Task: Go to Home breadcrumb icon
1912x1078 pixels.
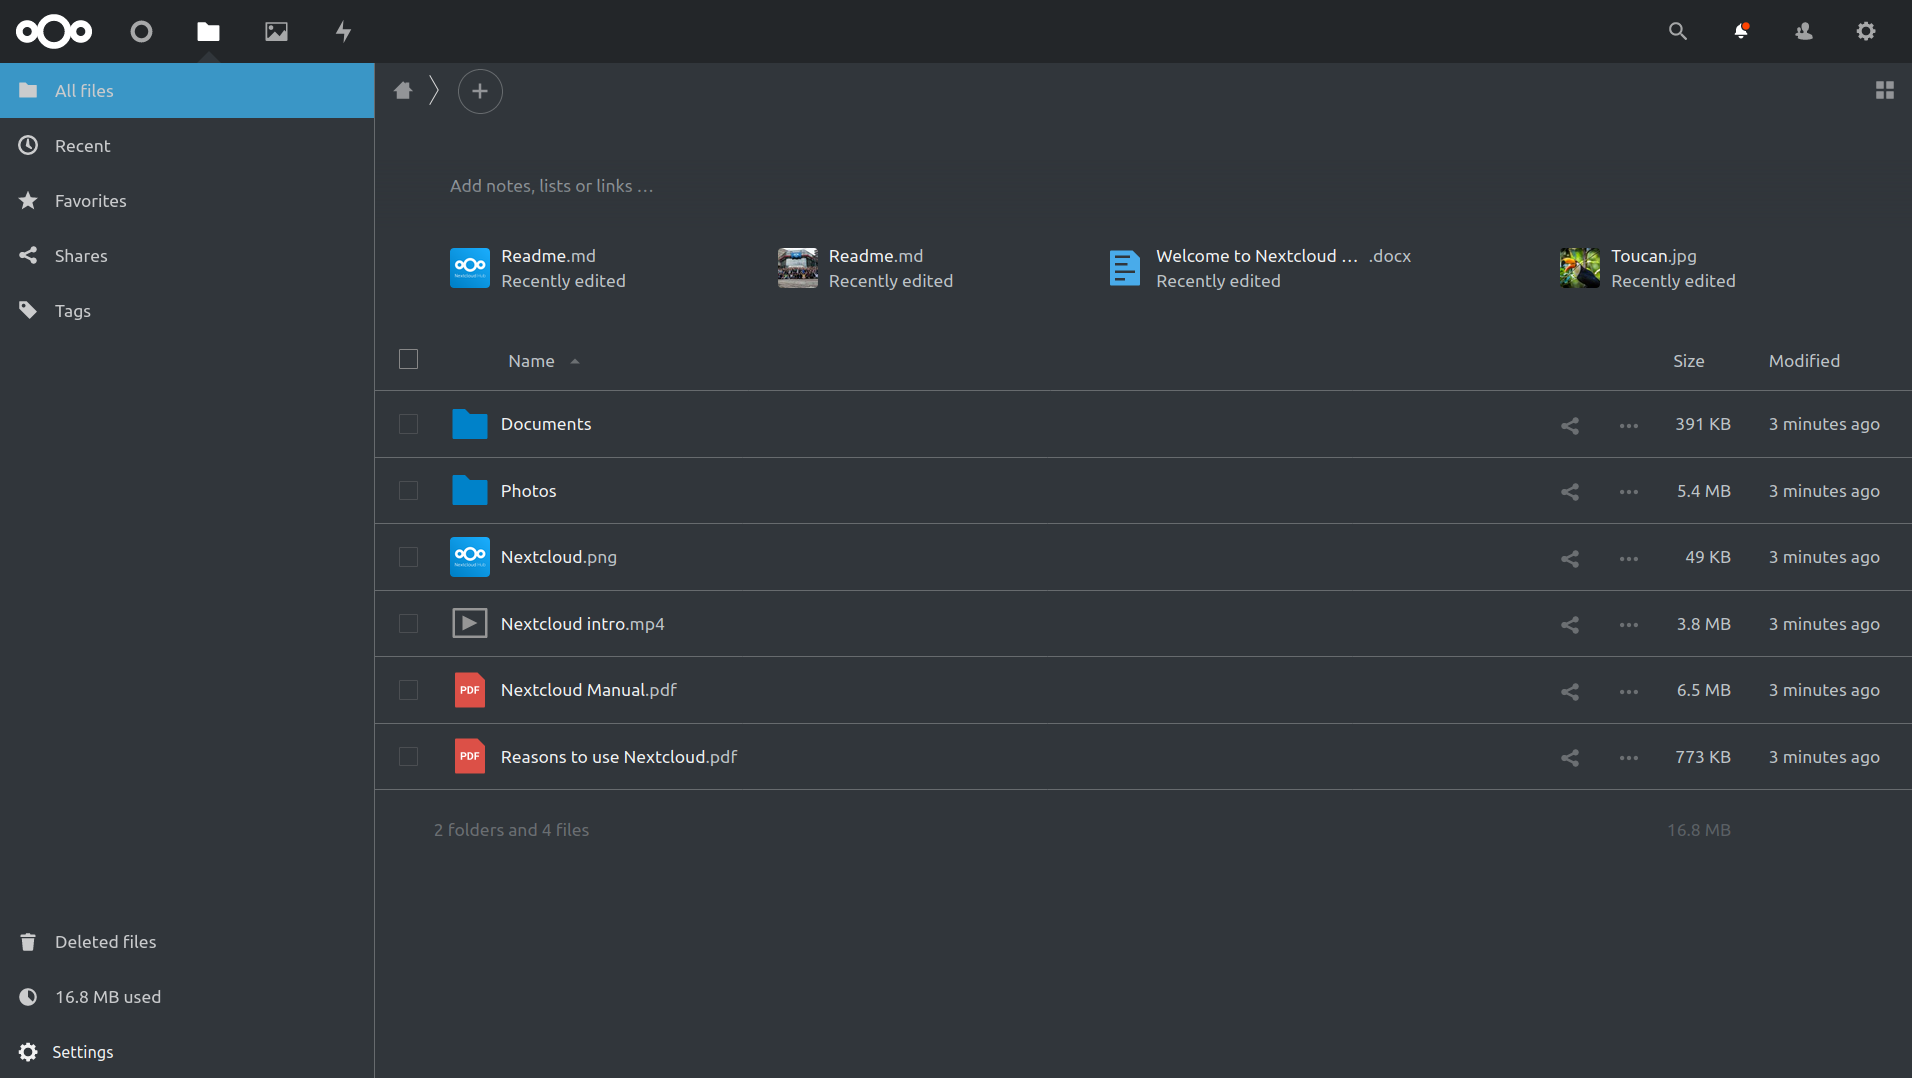Action: tap(403, 90)
